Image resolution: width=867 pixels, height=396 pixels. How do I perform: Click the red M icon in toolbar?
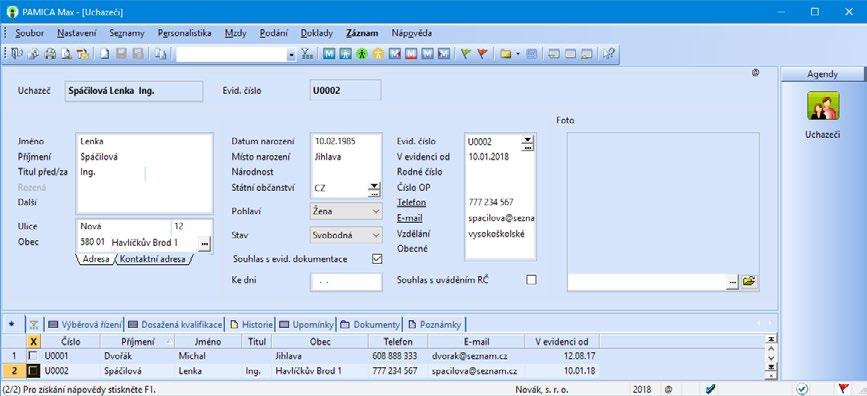point(411,54)
